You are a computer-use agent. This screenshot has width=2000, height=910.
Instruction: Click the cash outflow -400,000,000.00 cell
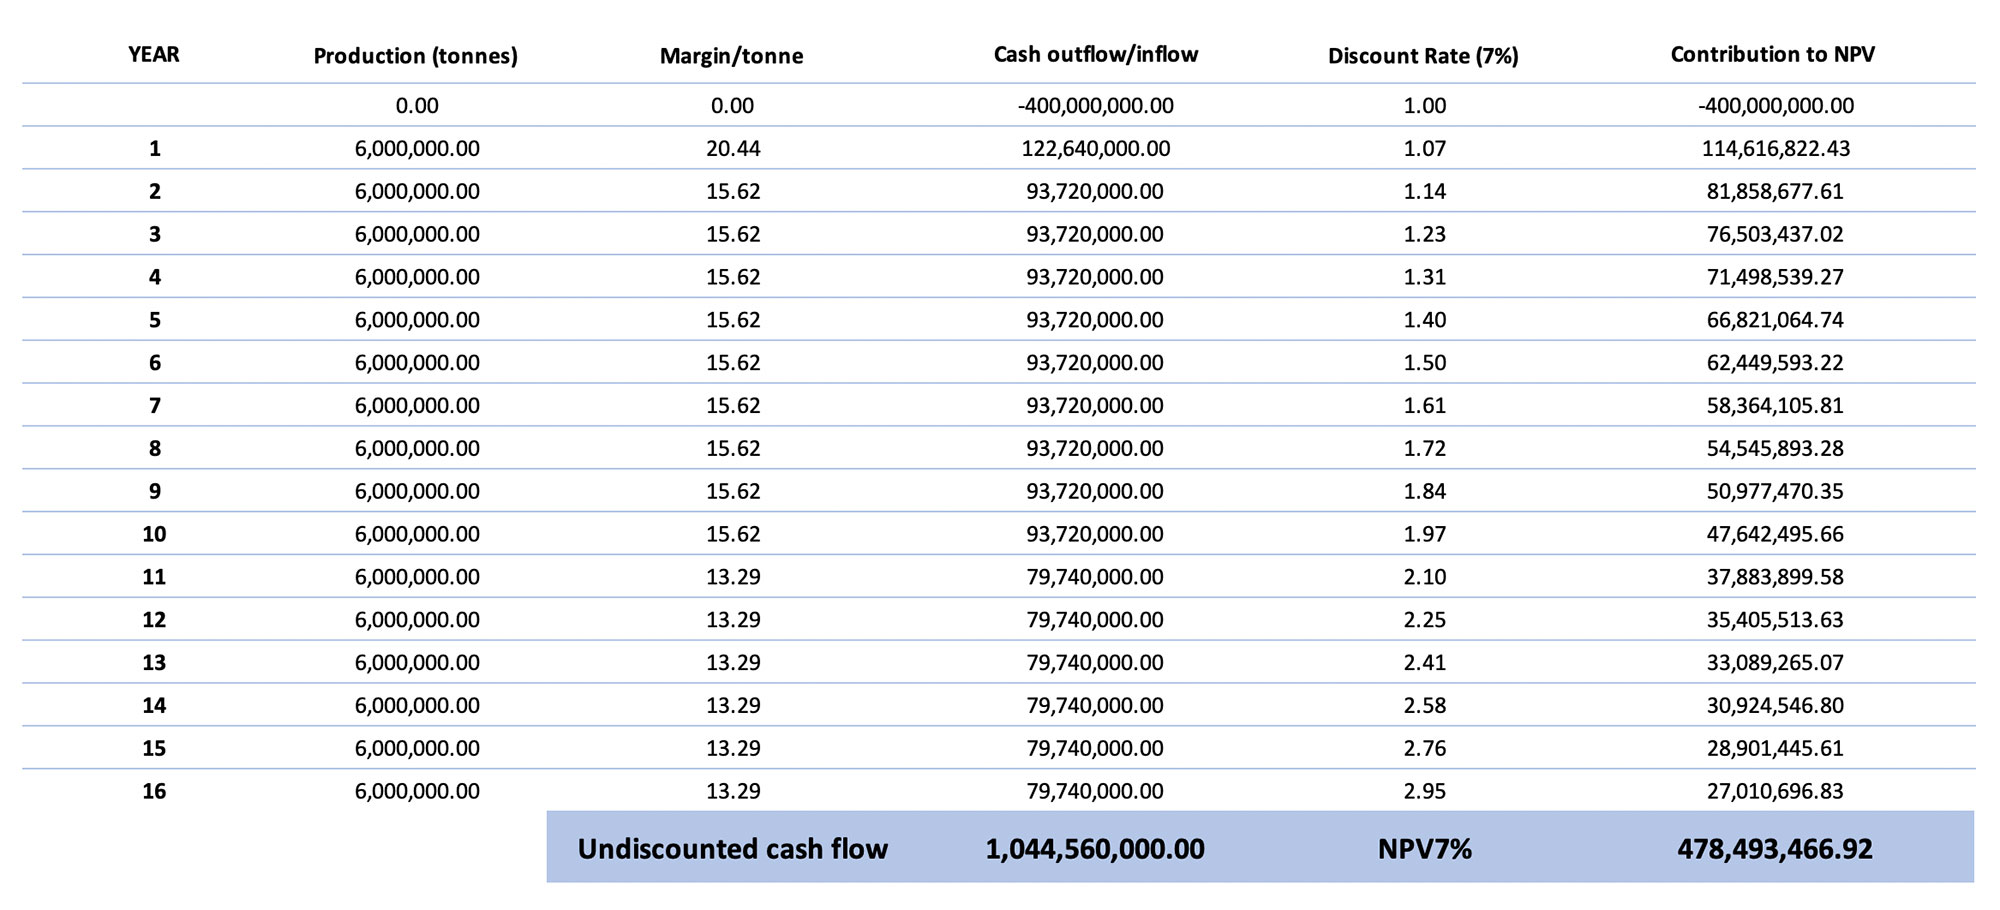pyautogui.click(x=1096, y=105)
